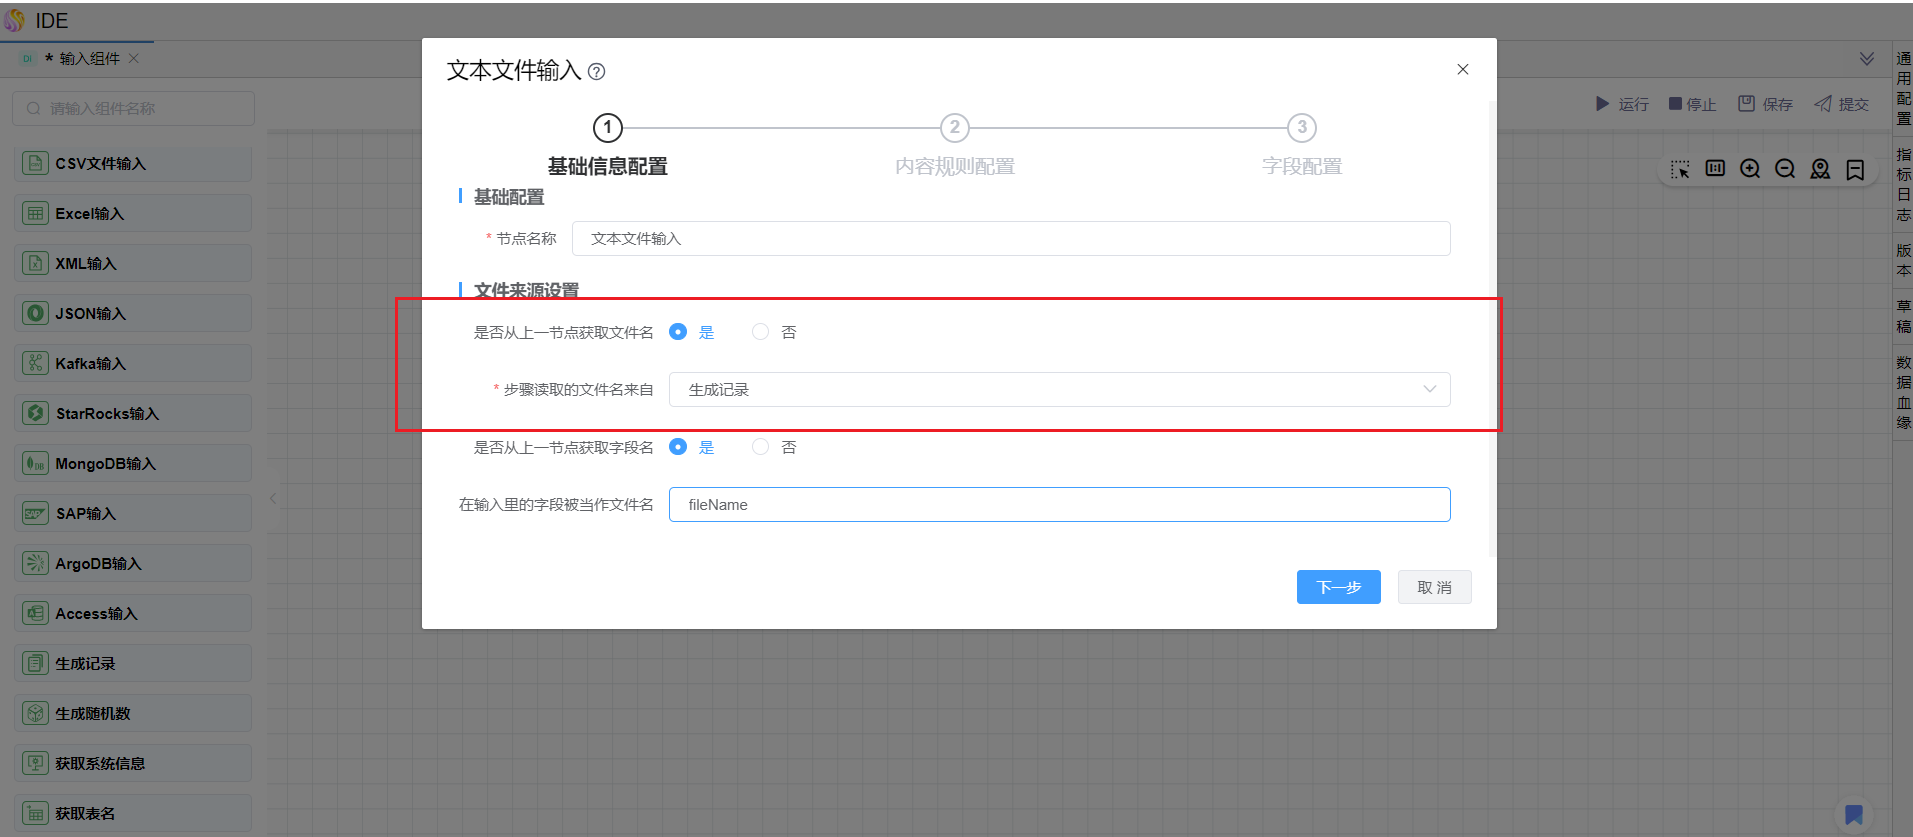This screenshot has width=1913, height=837.
Task: Select the StarRocks输入 component icon
Action: [35, 413]
